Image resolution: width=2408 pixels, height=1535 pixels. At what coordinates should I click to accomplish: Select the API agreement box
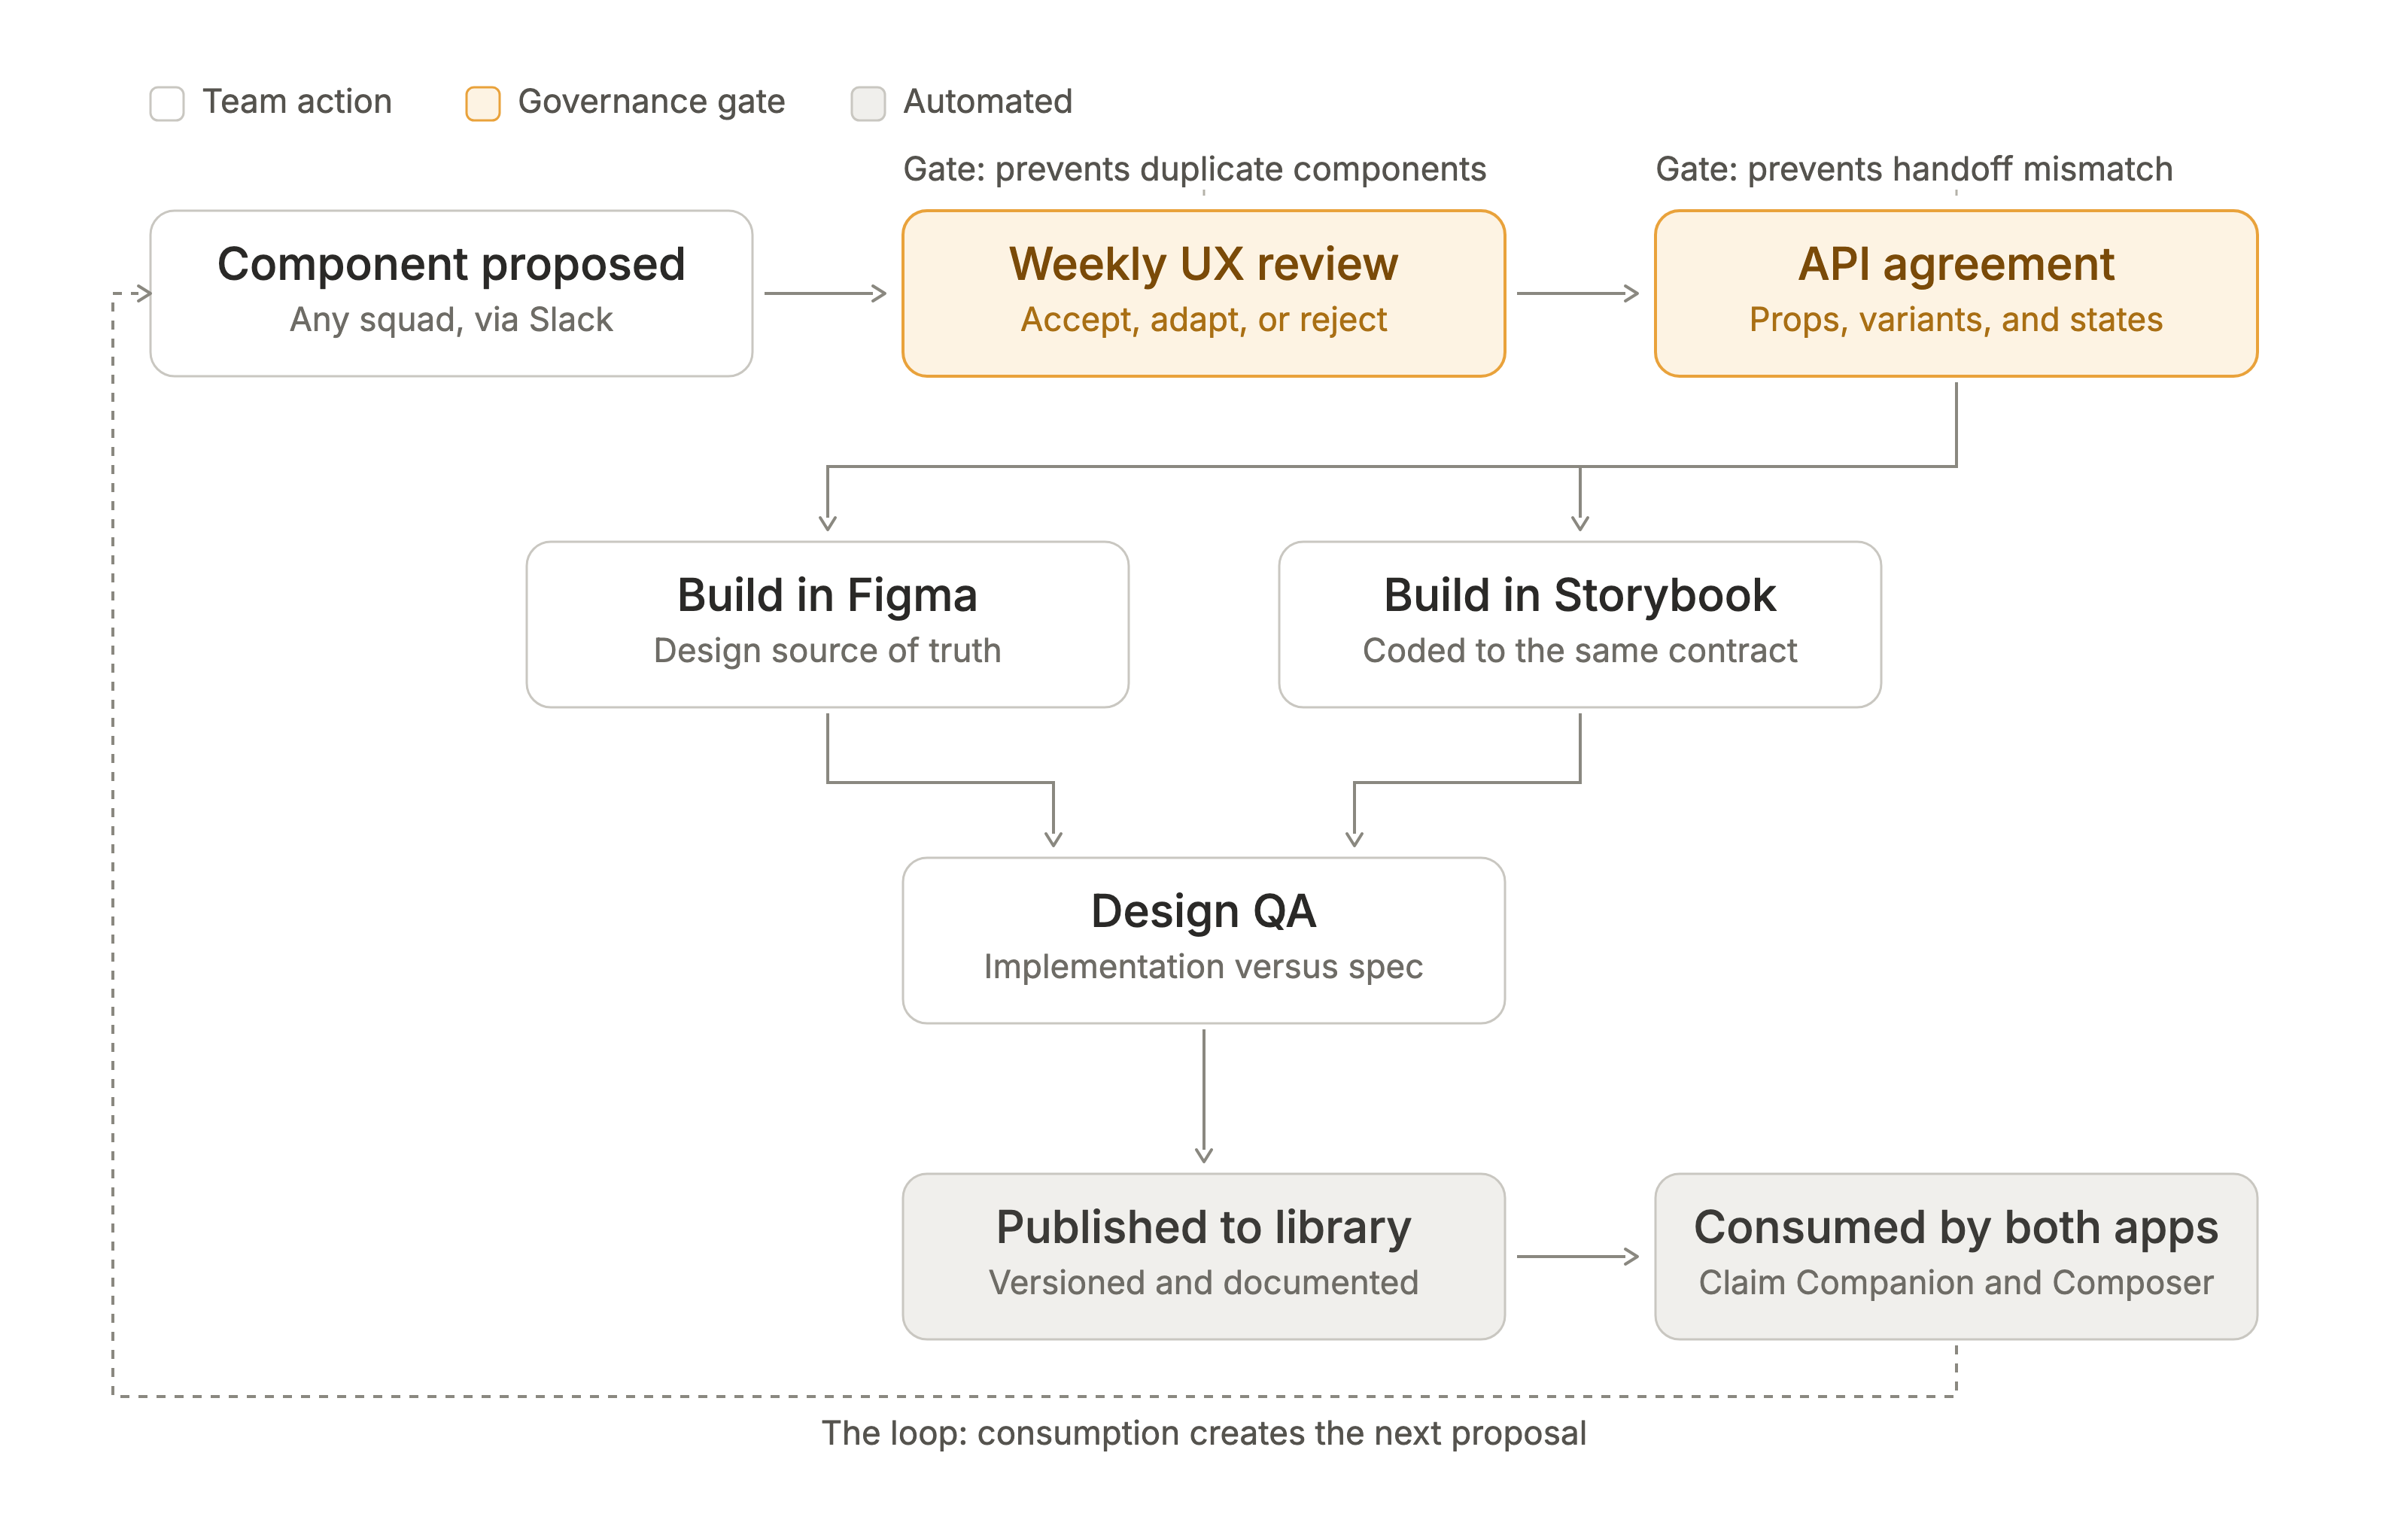tap(1956, 293)
